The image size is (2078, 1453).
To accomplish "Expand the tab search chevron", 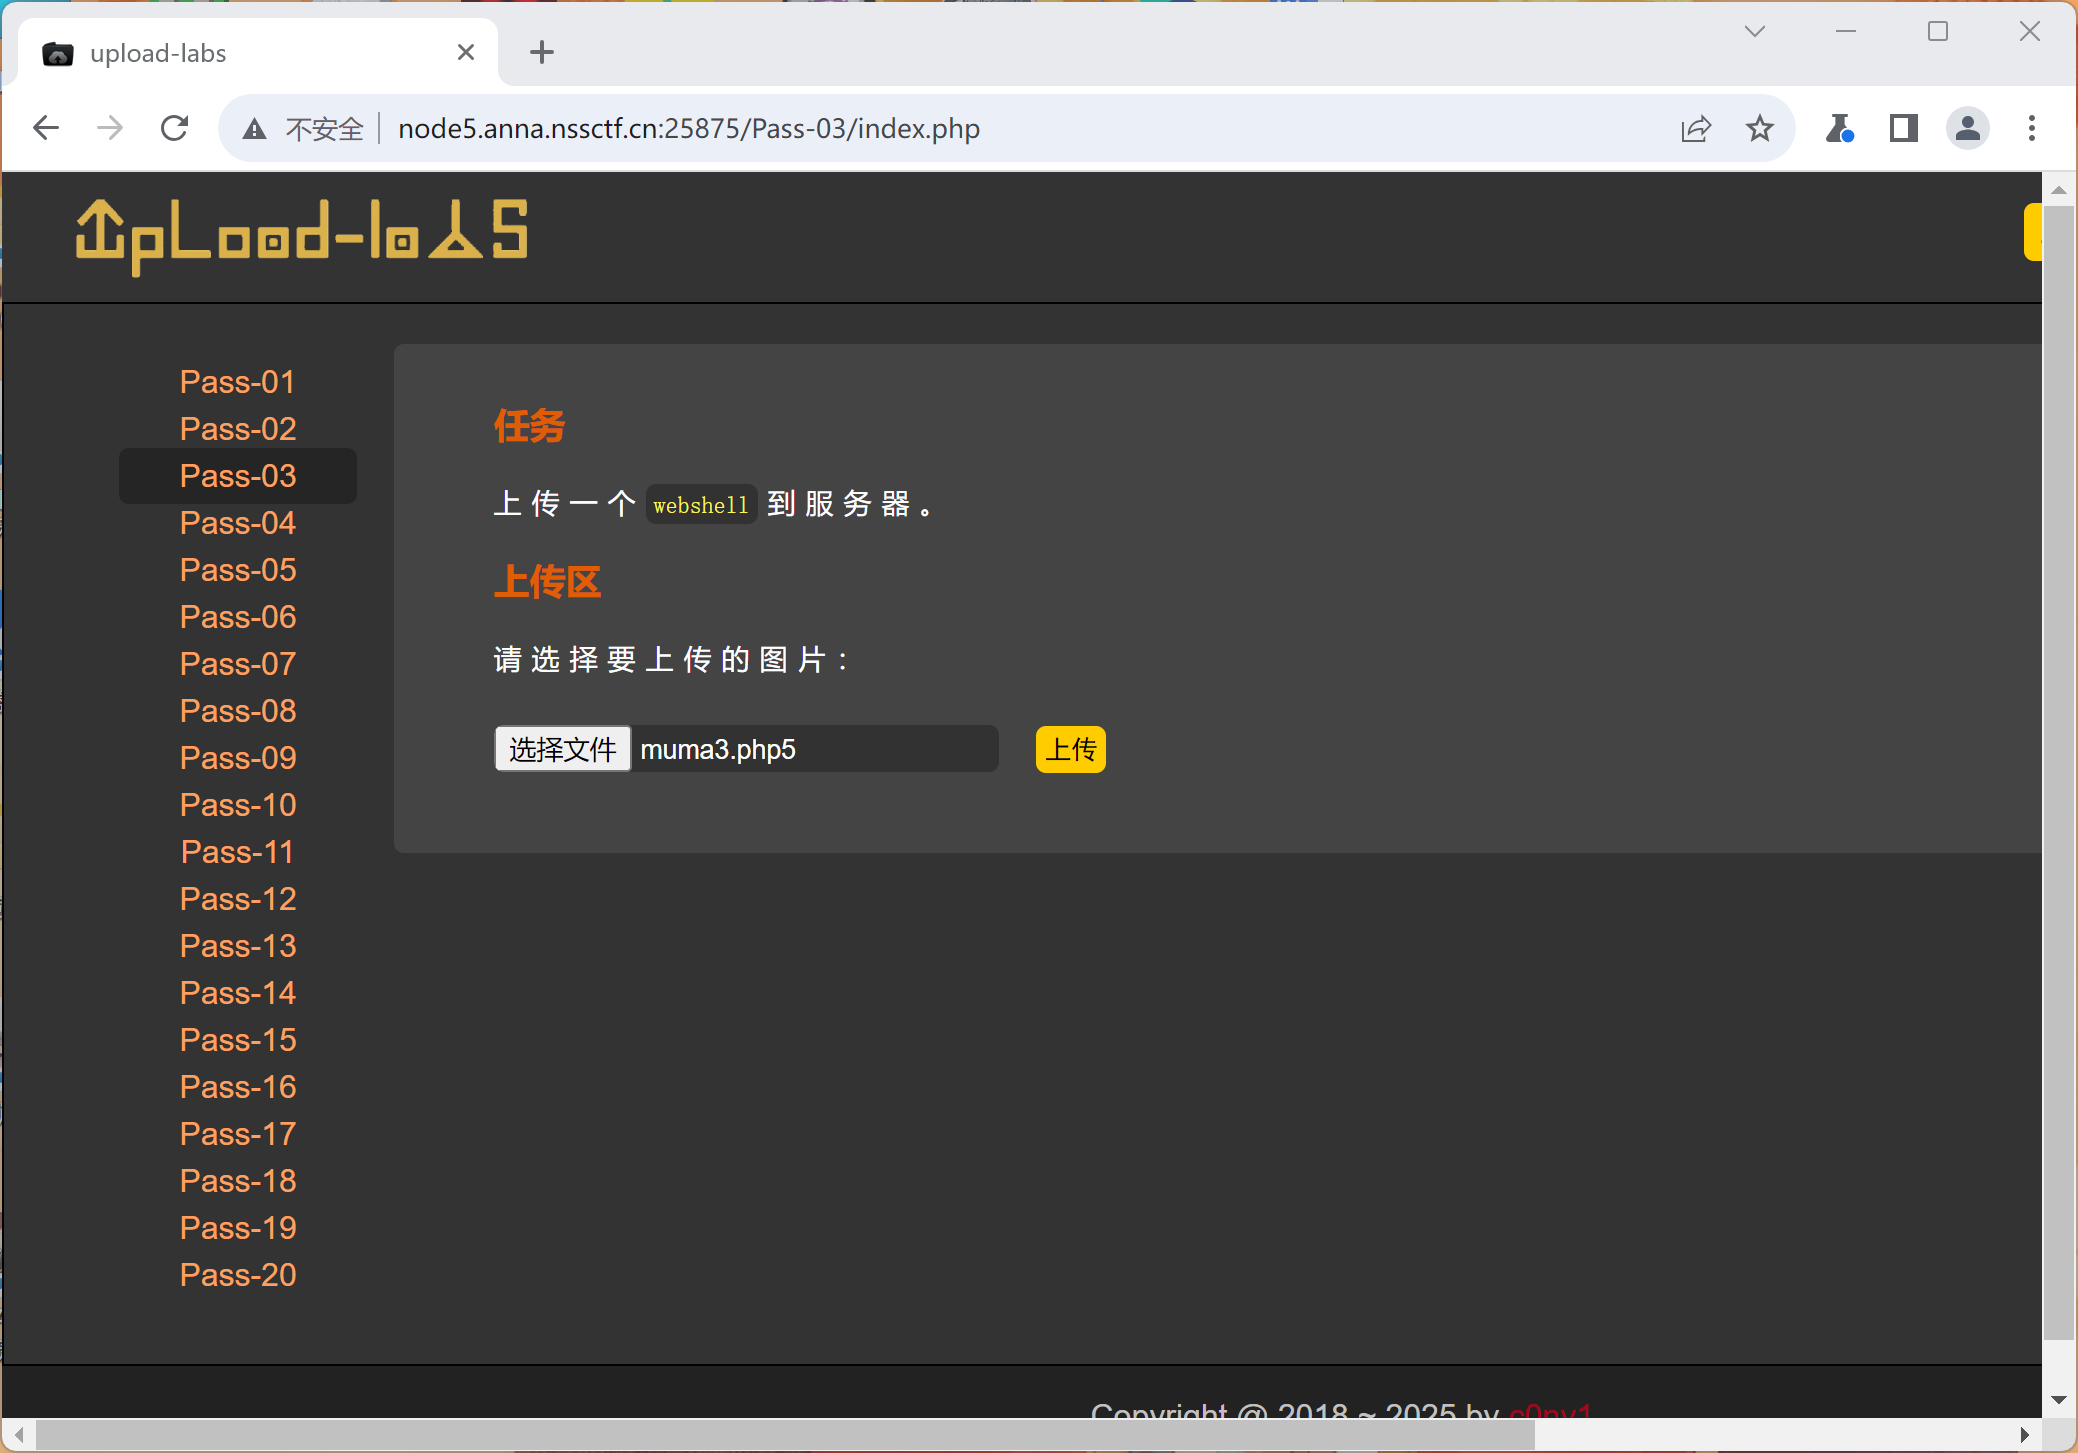I will (x=1755, y=31).
